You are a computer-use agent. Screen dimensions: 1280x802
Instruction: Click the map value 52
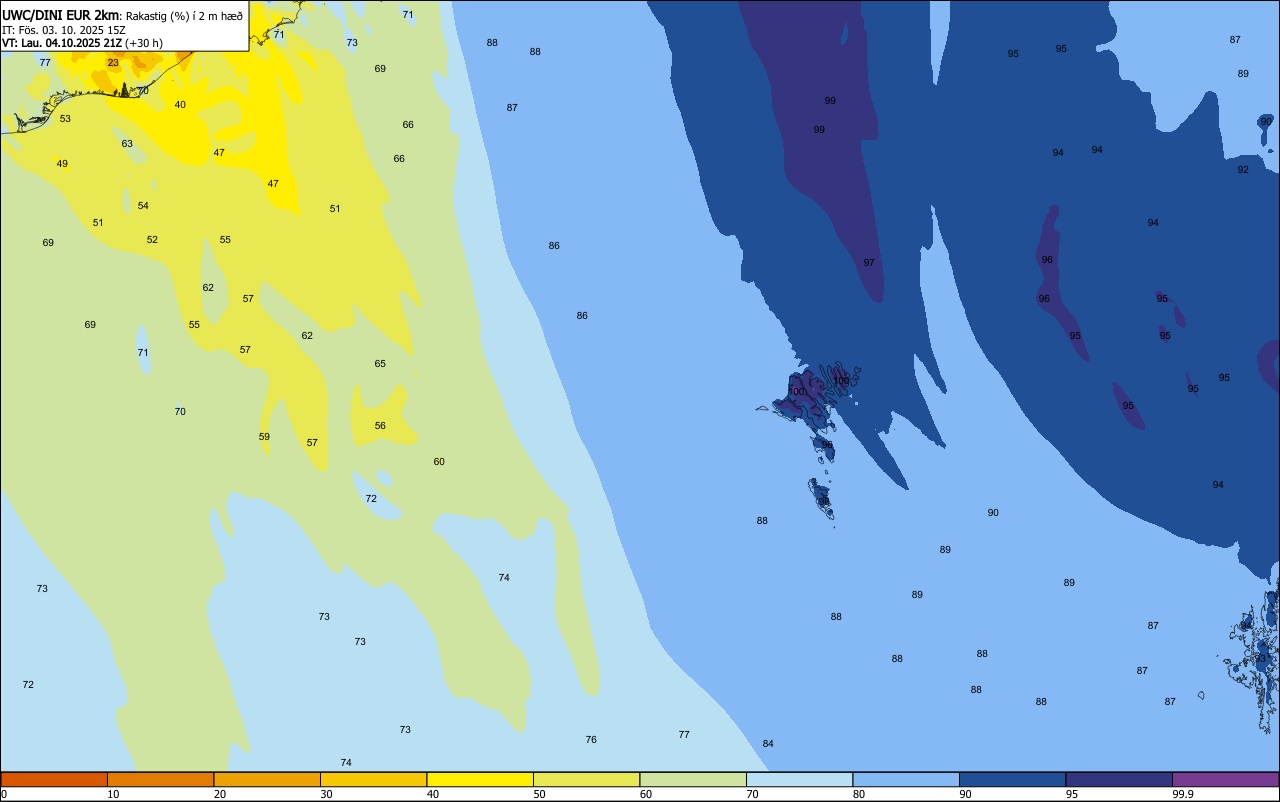[152, 239]
